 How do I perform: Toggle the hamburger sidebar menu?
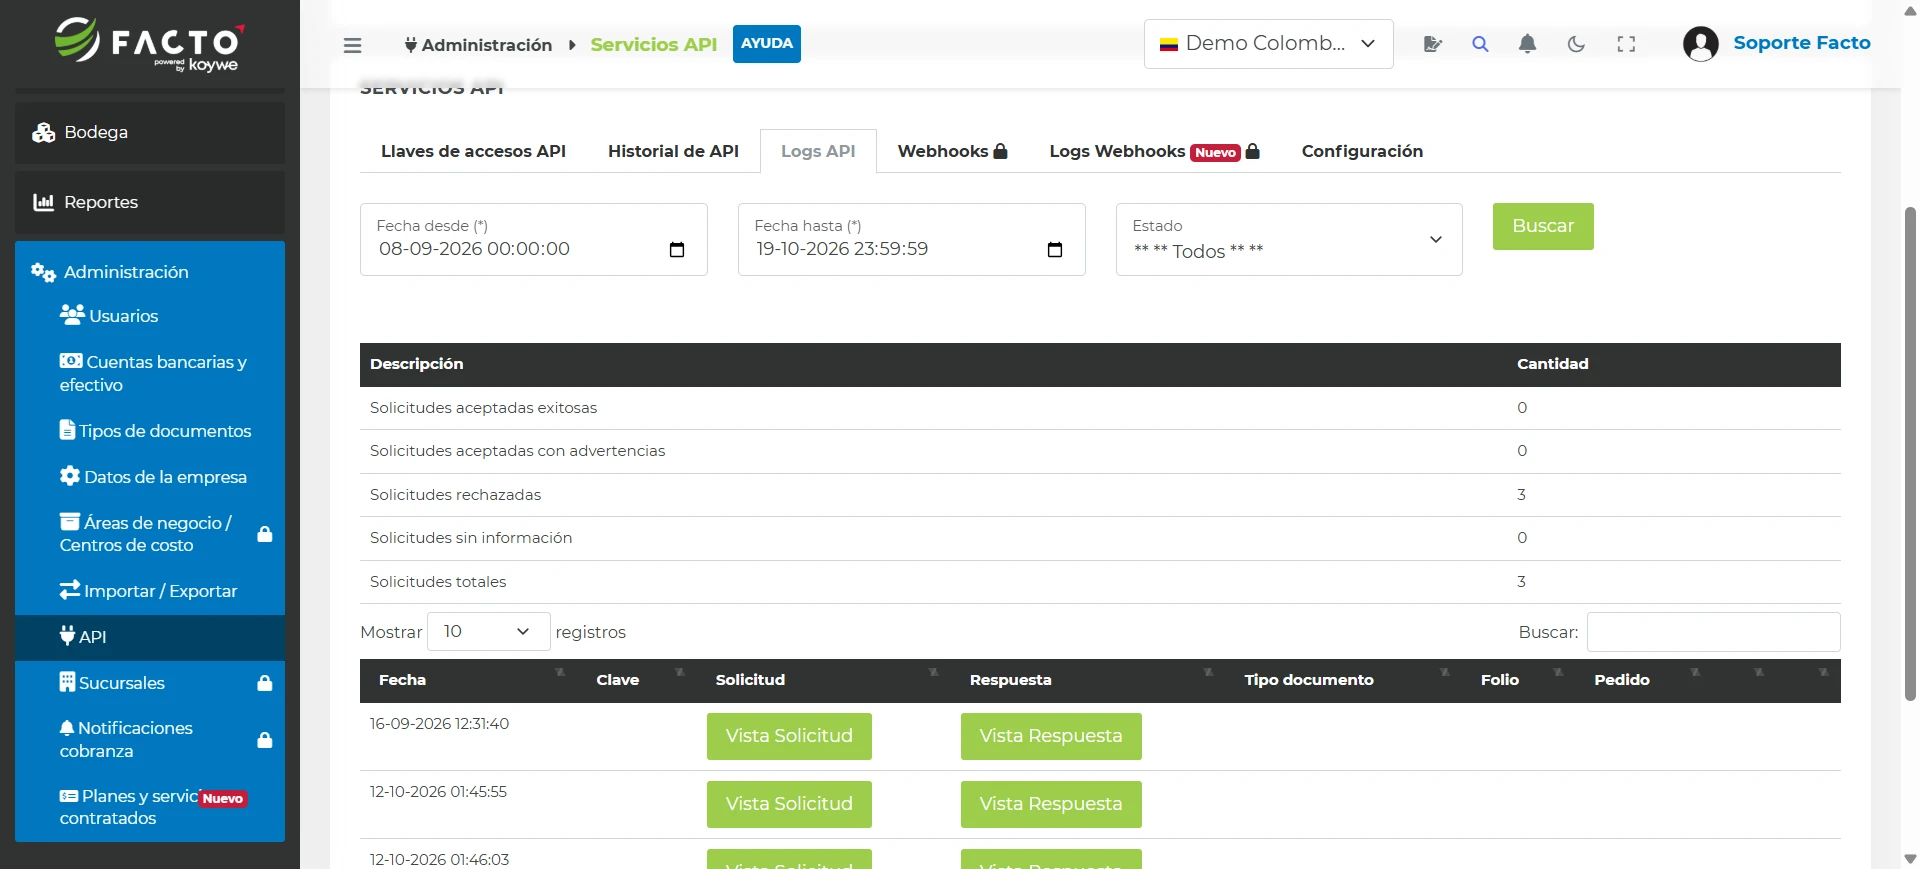click(x=352, y=45)
